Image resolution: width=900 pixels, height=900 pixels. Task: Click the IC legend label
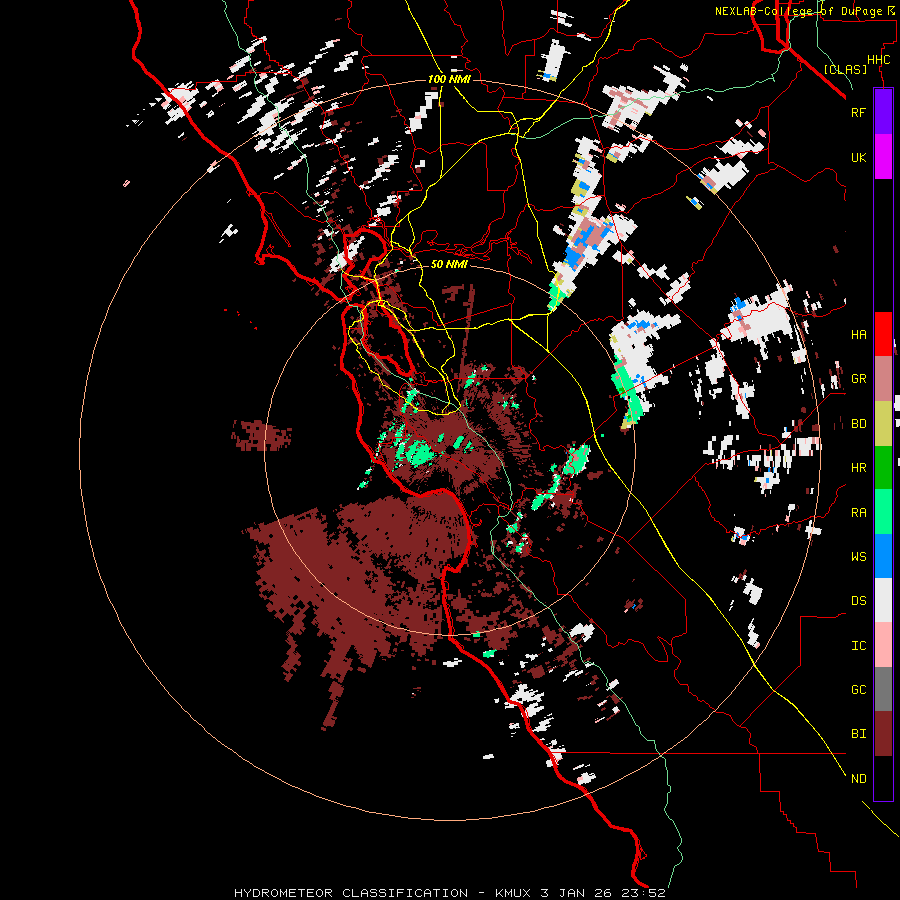click(858, 646)
